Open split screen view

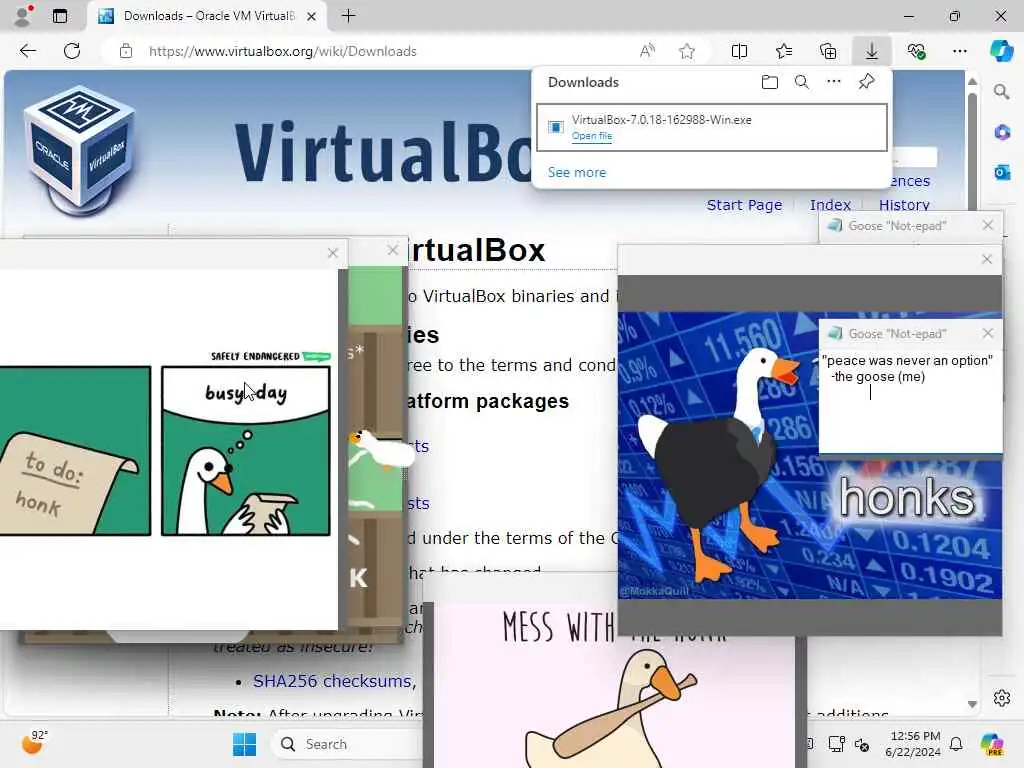pos(739,51)
